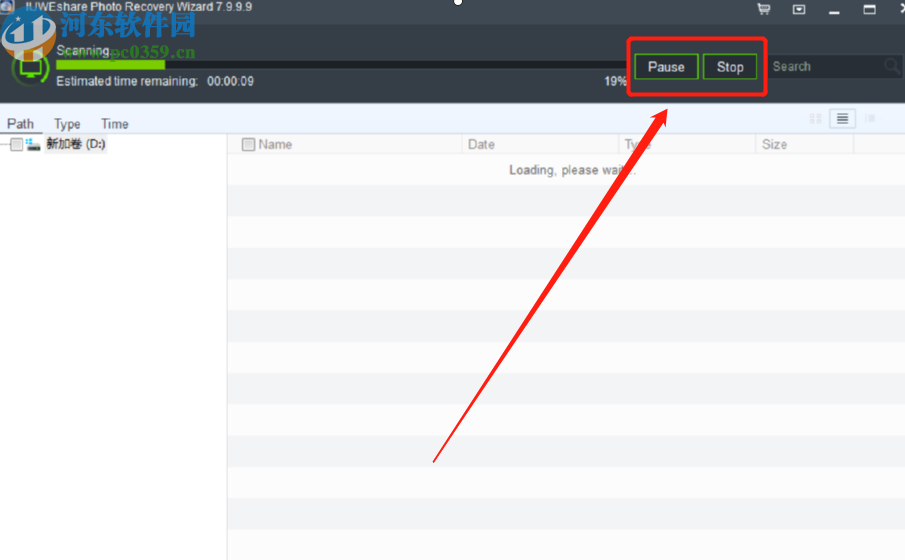Tick the checkbox for drive D:
Image resolution: width=905 pixels, height=560 pixels.
click(17, 144)
